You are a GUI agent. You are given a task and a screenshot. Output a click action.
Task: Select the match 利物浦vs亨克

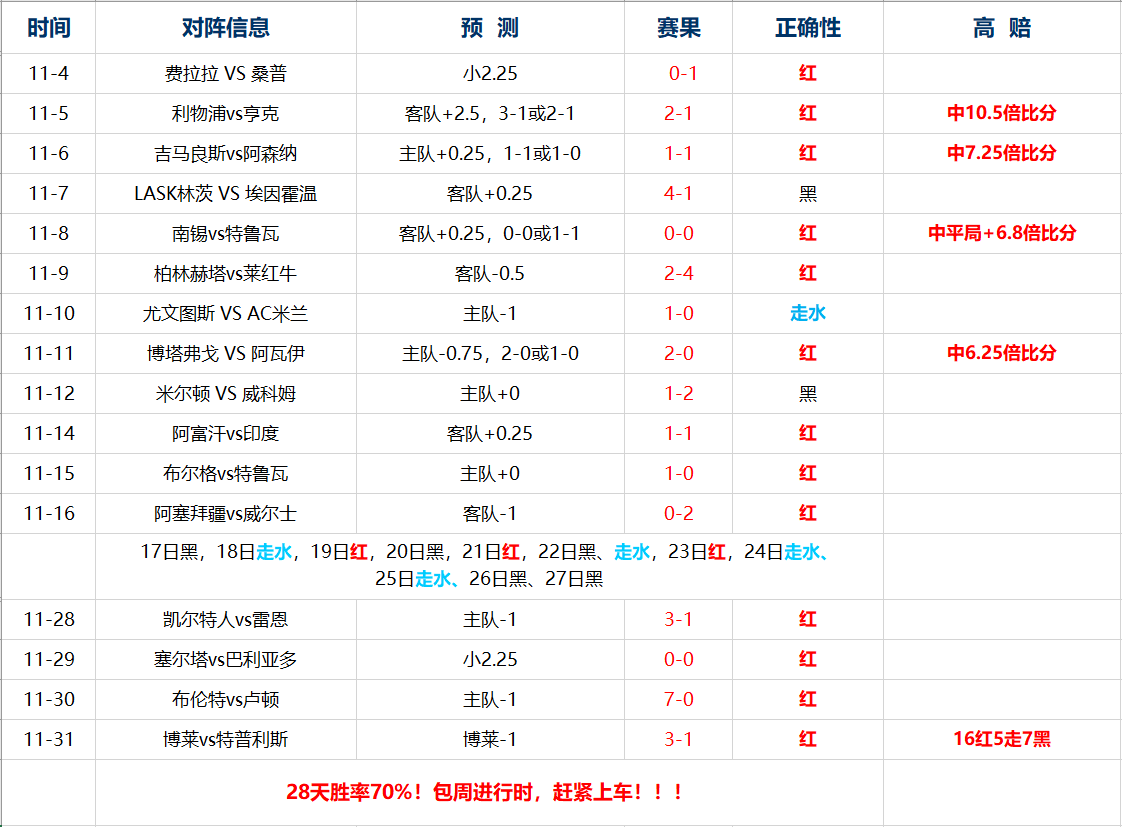tap(225, 113)
